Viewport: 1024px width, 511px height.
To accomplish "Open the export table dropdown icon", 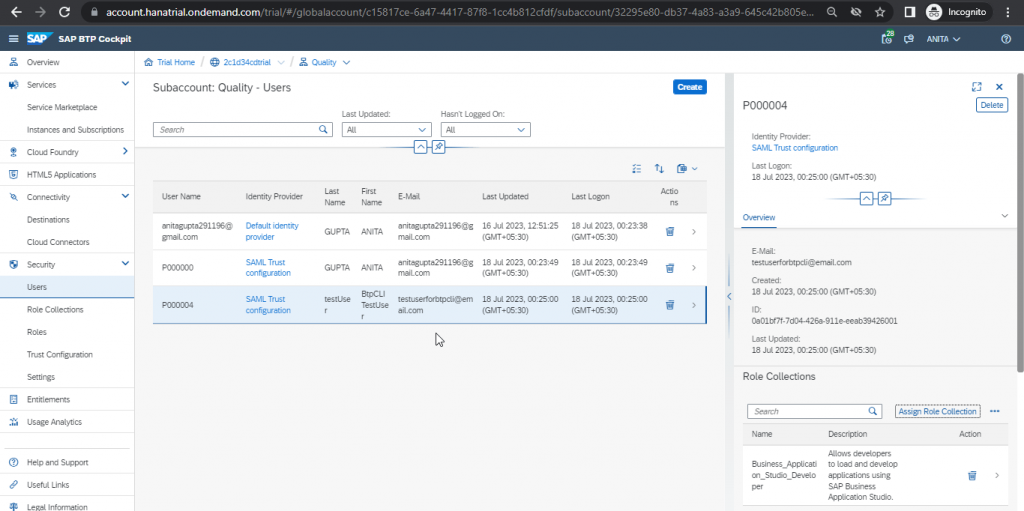I will (x=687, y=169).
